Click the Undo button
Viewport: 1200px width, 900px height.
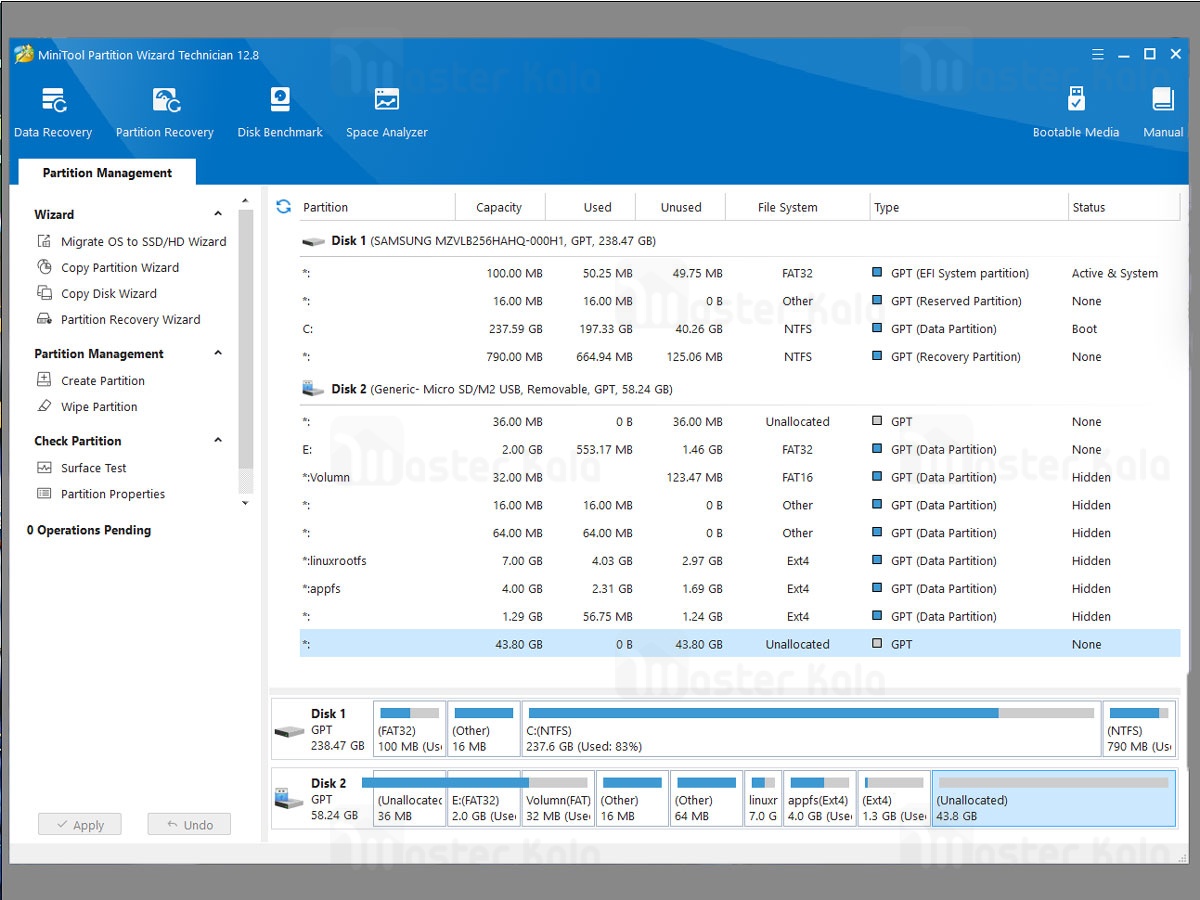pyautogui.click(x=189, y=825)
